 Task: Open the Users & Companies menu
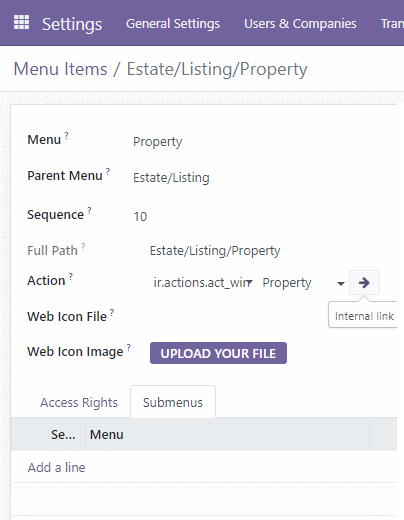pos(300,24)
